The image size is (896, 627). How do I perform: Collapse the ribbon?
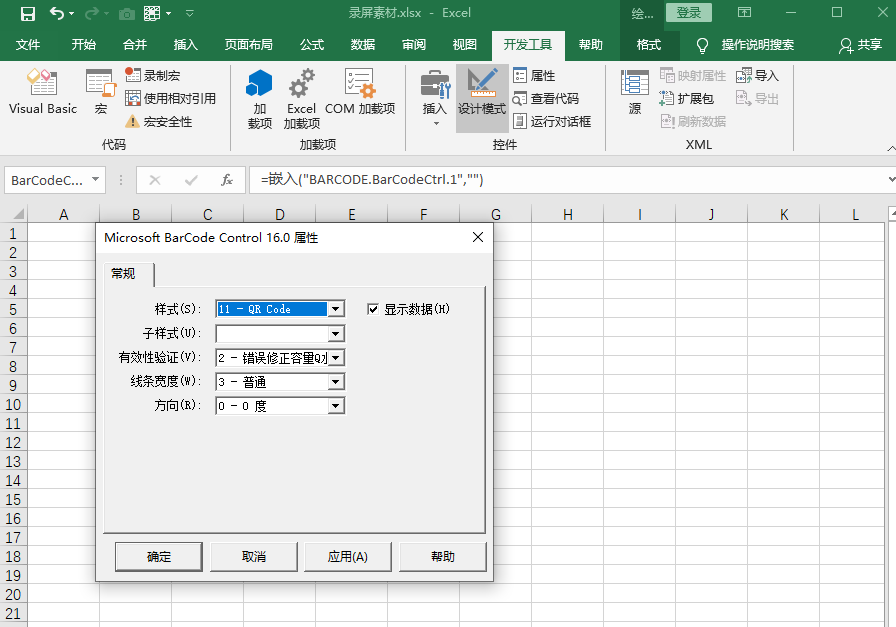coord(891,148)
